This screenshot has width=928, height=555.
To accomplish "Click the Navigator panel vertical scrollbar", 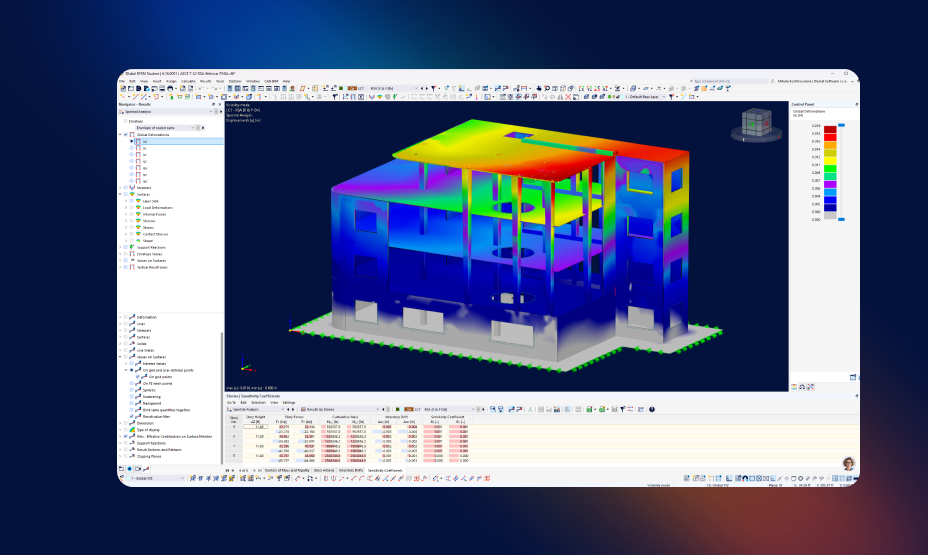I will tap(222, 396).
